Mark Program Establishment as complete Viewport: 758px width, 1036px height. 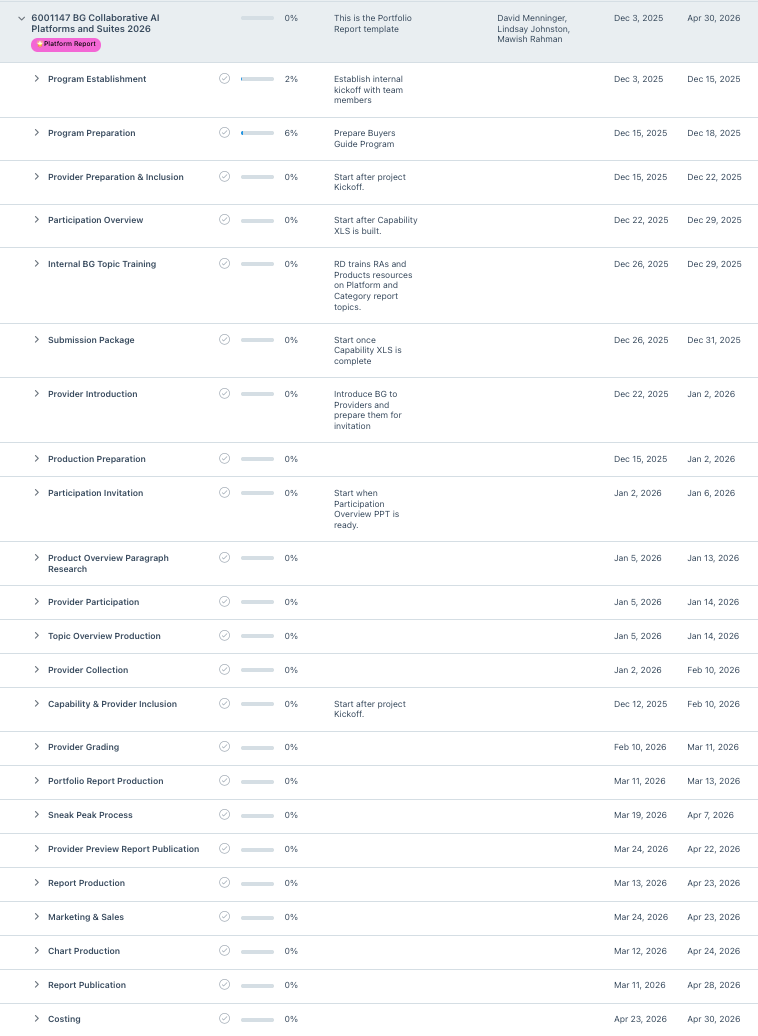coord(224,79)
